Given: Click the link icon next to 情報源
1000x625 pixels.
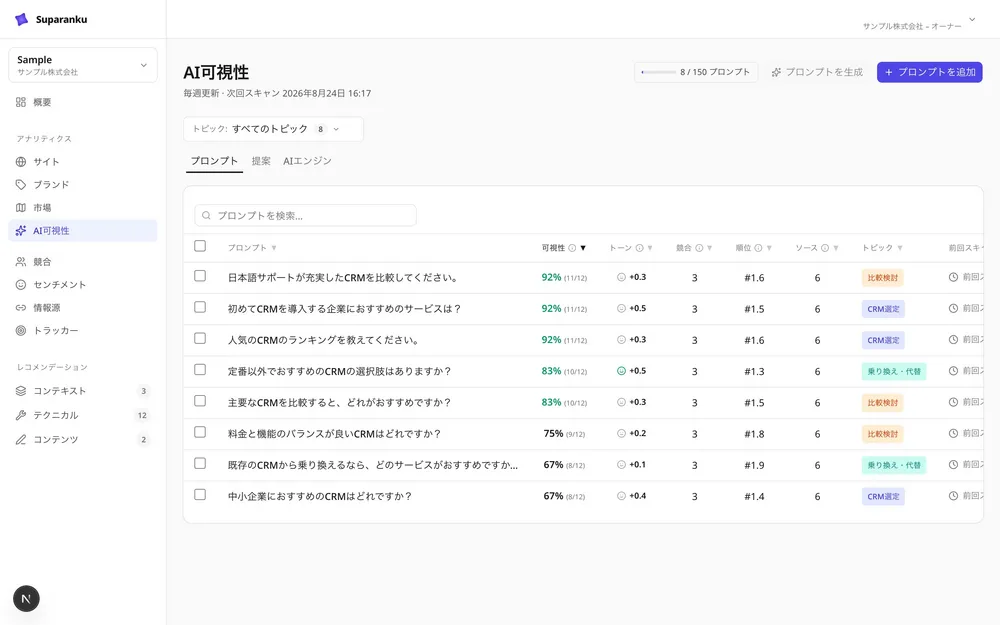Looking at the screenshot, I should click(x=21, y=307).
